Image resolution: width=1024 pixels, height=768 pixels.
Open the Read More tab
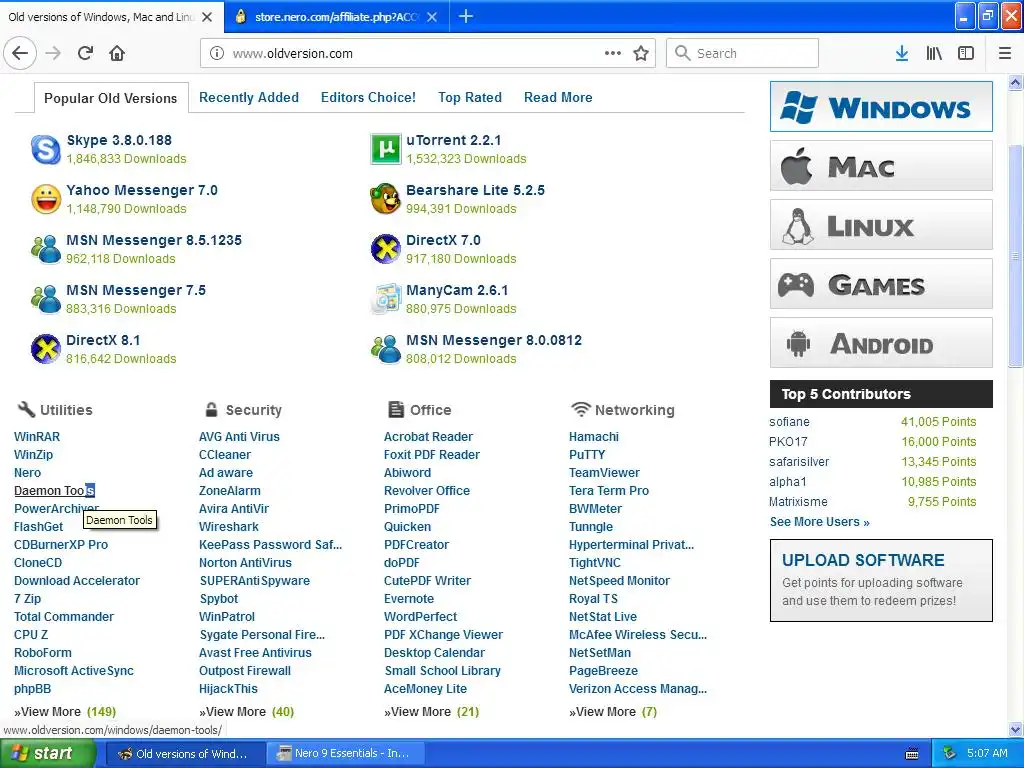coord(558,97)
